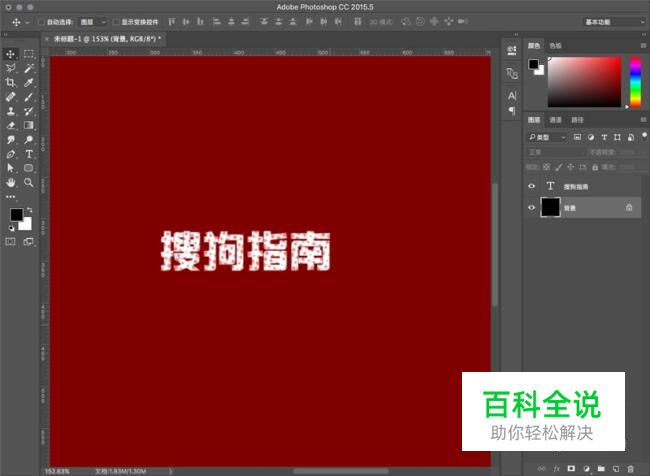This screenshot has height=476, width=650.
Task: Select the Lasso tool
Action: (10, 68)
